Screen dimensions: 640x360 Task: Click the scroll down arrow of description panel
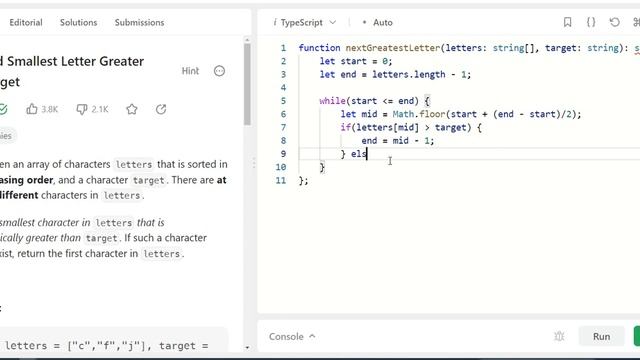[x=247, y=347]
